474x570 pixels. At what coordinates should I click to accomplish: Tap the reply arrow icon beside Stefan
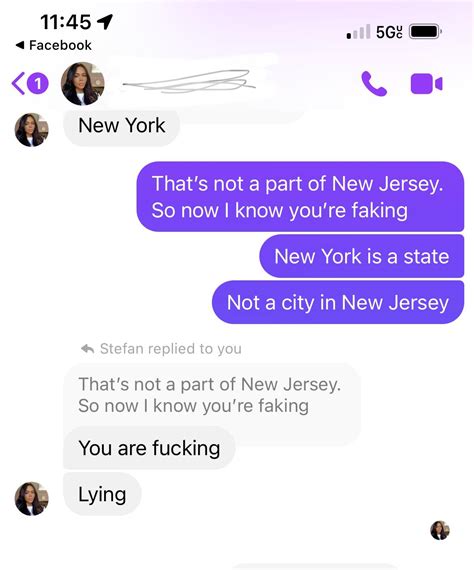point(88,349)
